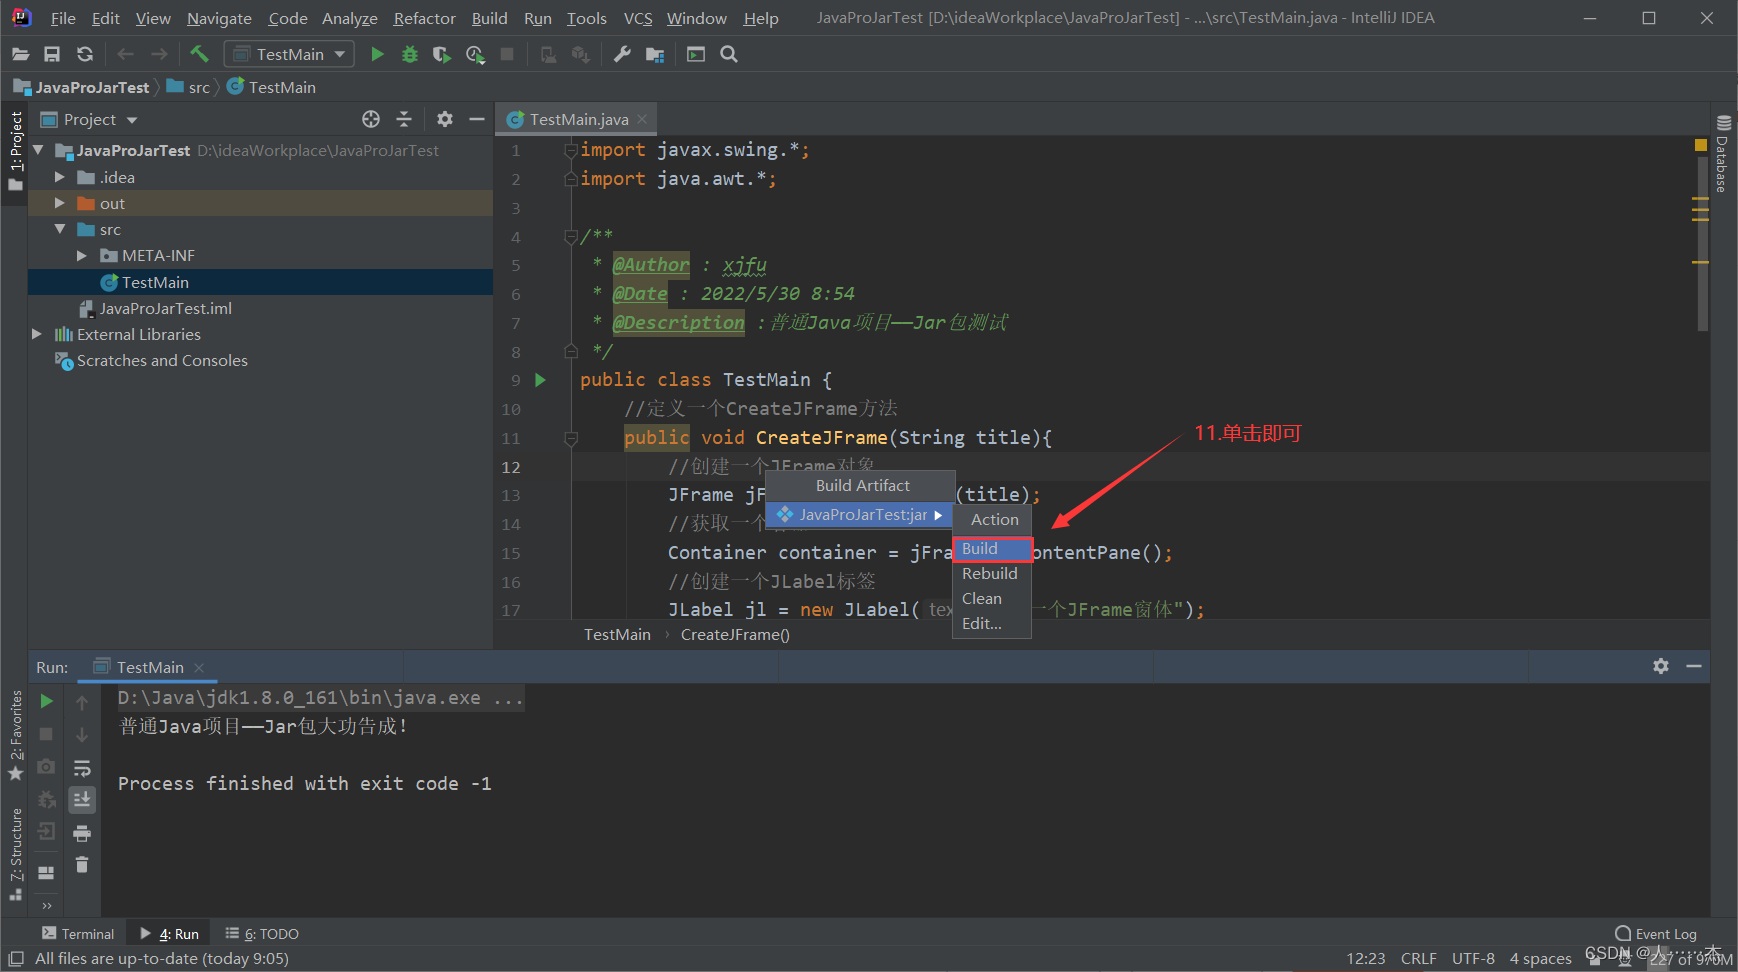Screen dimensions: 1738x972
Task: Collapse the JavaProJarTest root node
Action: coord(38,150)
